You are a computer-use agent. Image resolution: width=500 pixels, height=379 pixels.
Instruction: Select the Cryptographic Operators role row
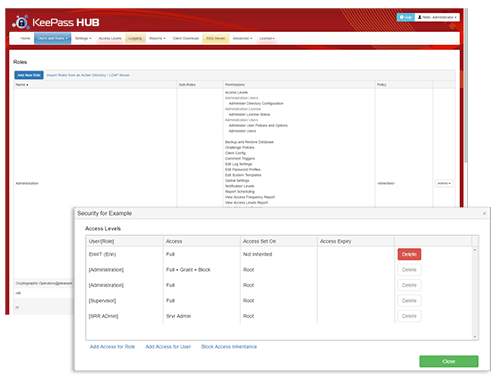click(x=44, y=283)
